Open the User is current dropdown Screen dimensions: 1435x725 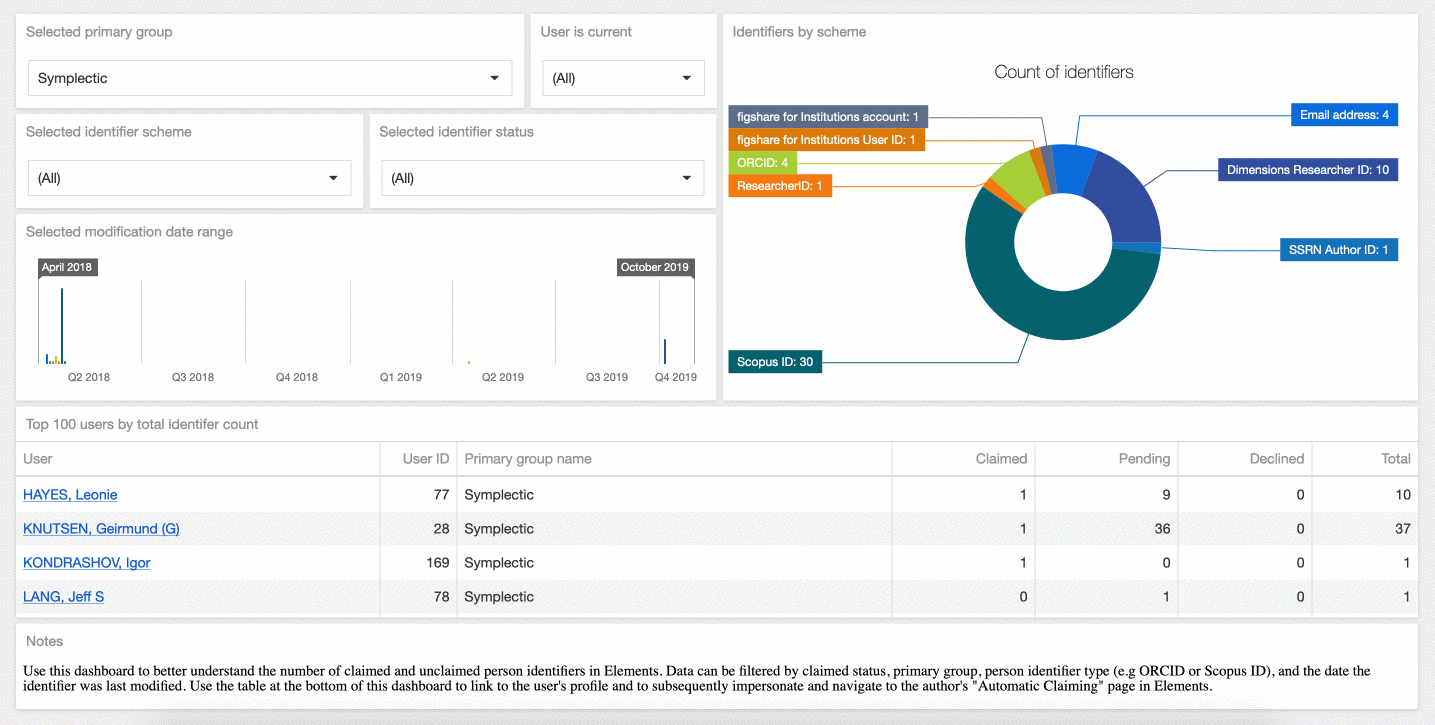[624, 78]
